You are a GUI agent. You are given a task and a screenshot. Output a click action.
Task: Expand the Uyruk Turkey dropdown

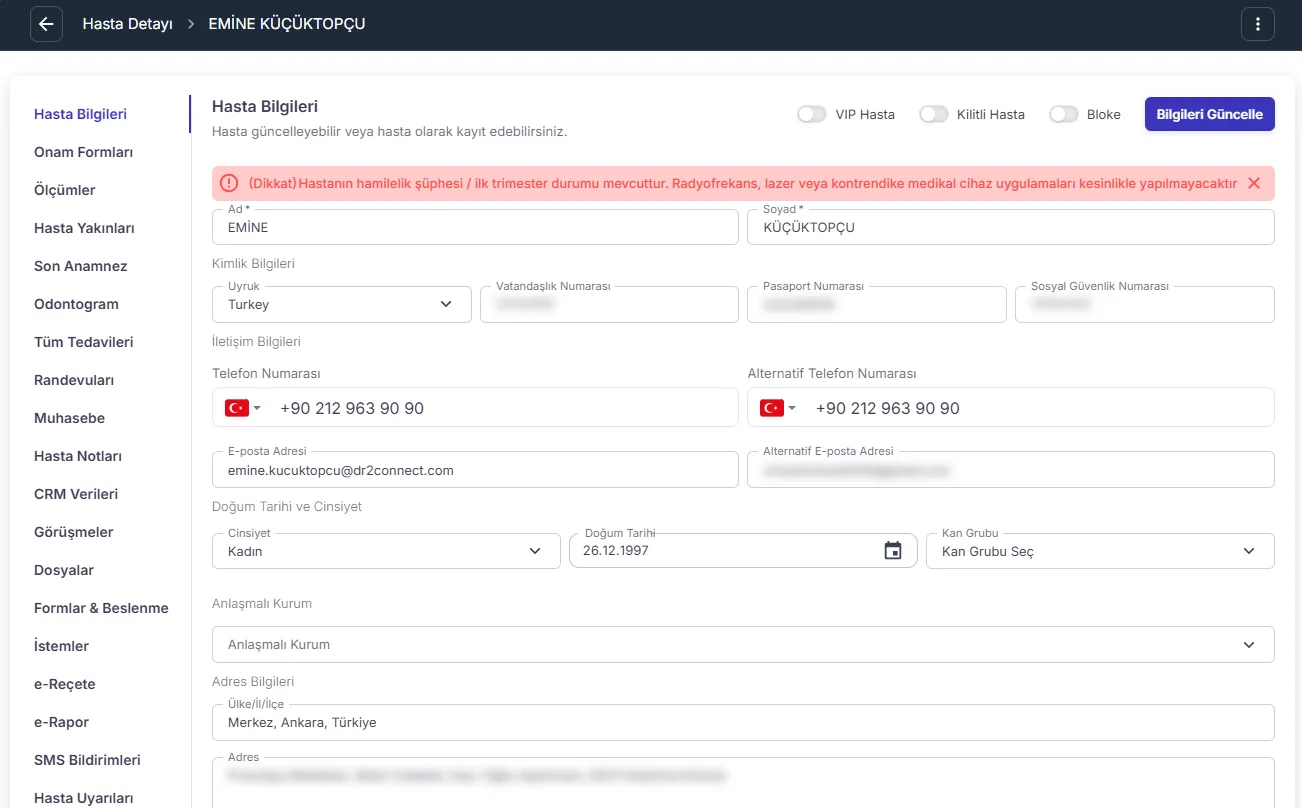tap(342, 304)
